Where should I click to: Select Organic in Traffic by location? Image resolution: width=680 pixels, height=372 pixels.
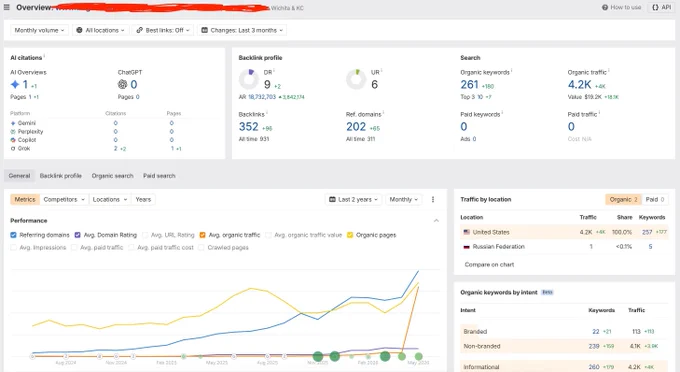click(x=623, y=199)
